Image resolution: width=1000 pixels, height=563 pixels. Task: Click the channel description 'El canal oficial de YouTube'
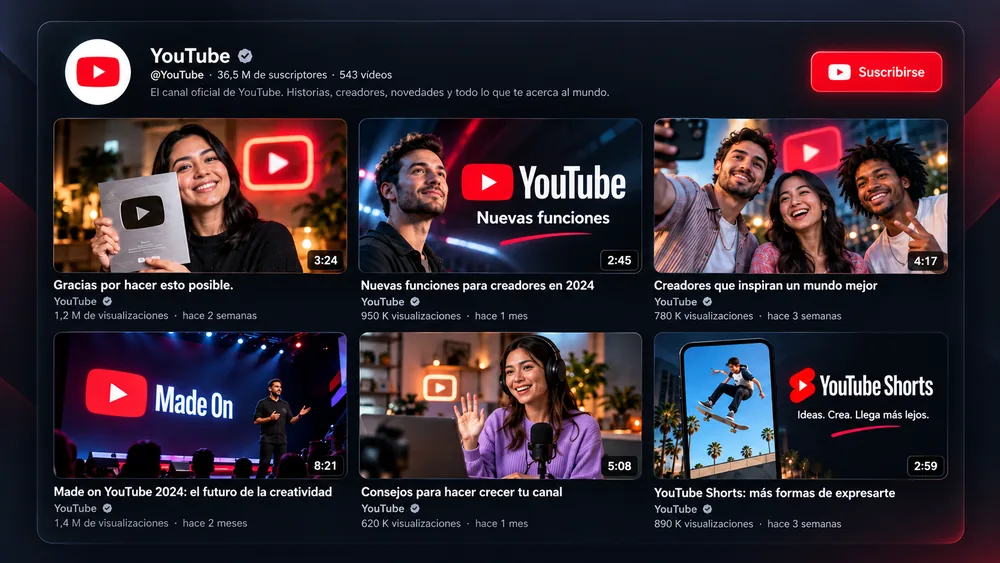tap(379, 92)
